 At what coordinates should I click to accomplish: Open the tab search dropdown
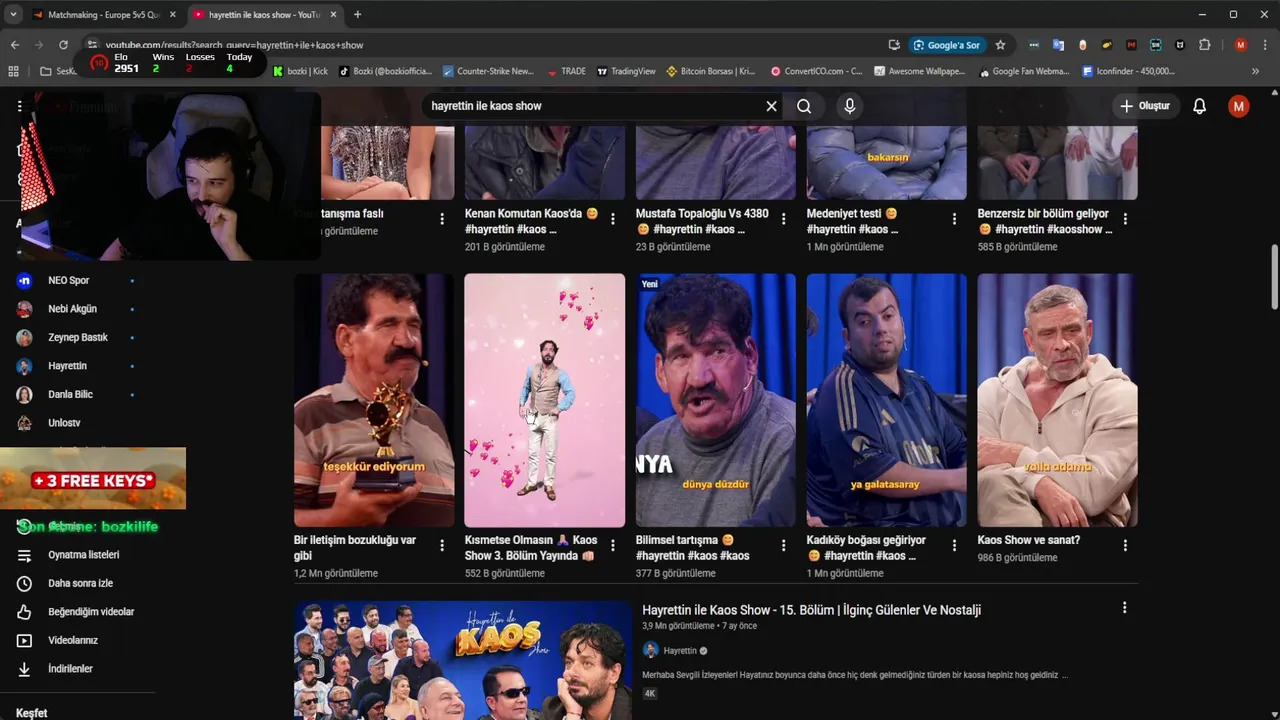pyautogui.click(x=13, y=15)
